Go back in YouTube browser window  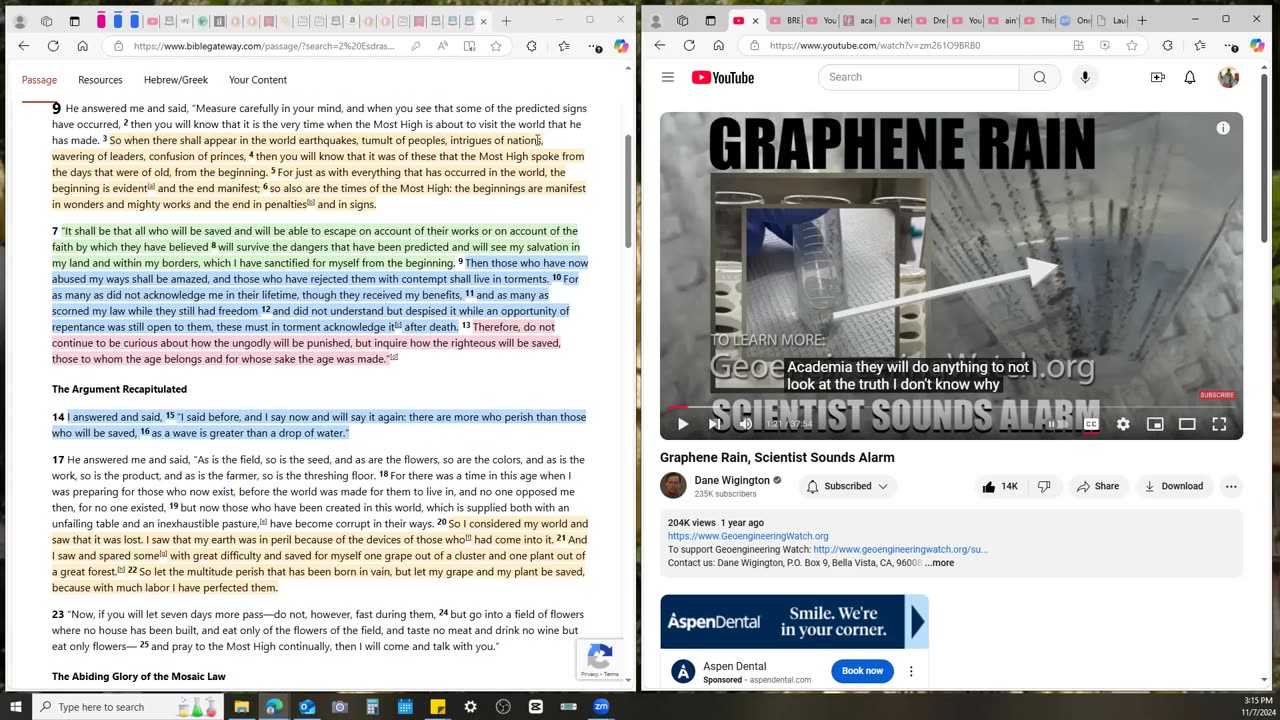point(660,45)
